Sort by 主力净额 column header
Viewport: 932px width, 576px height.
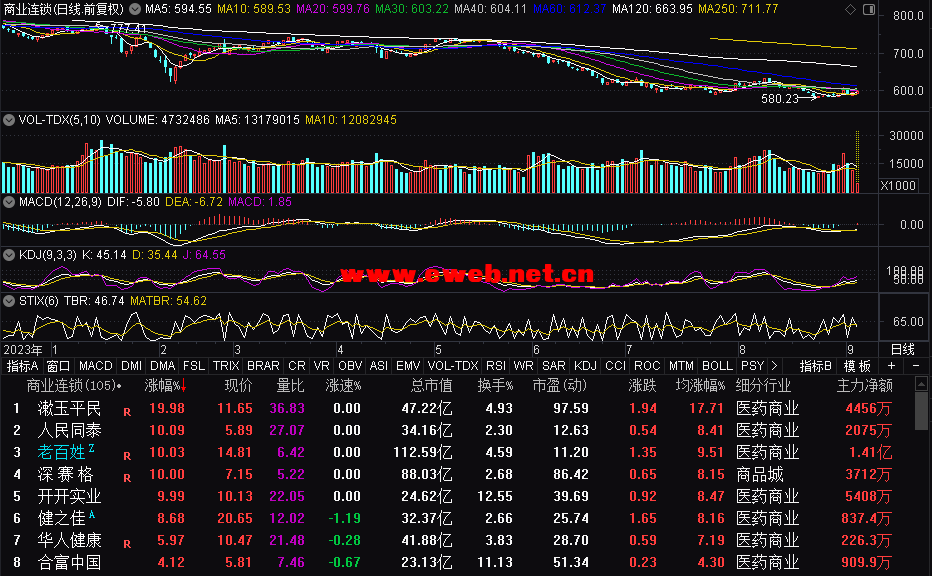(865, 386)
